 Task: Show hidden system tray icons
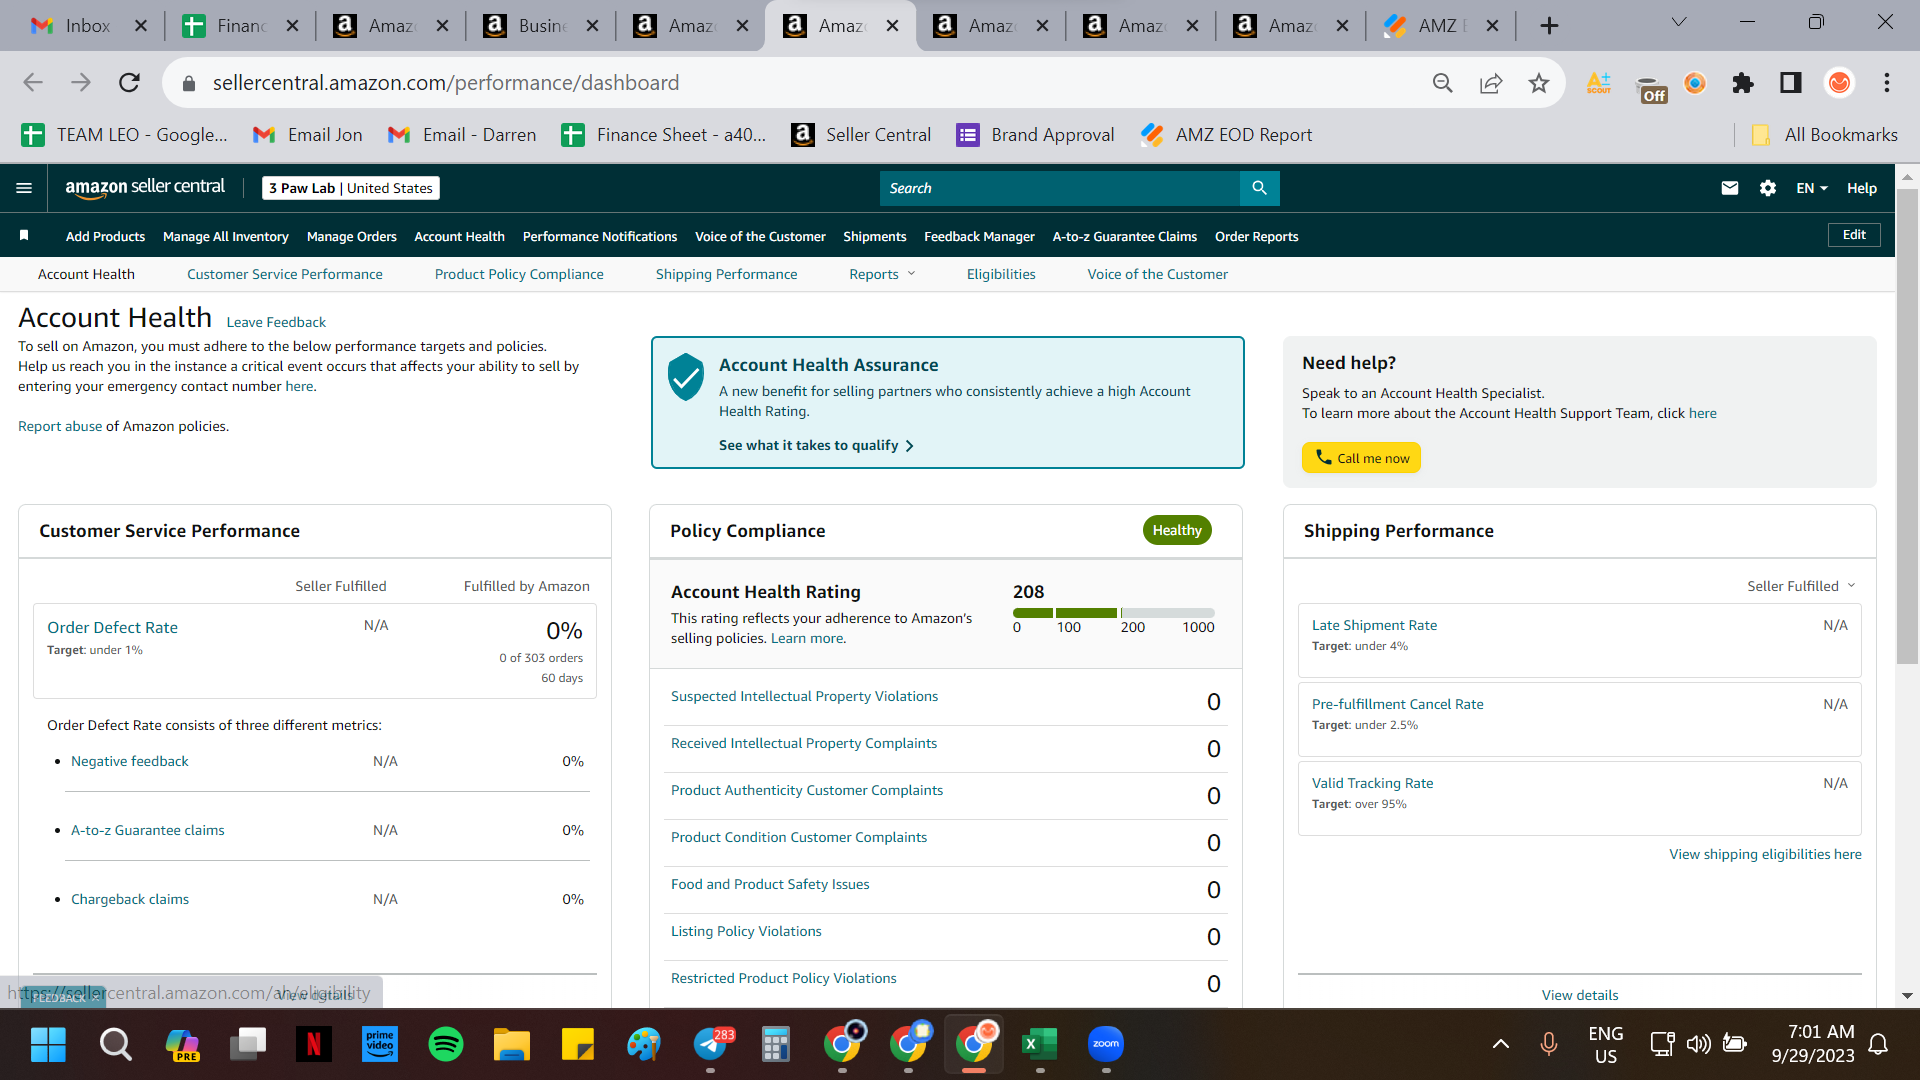click(x=1500, y=1045)
